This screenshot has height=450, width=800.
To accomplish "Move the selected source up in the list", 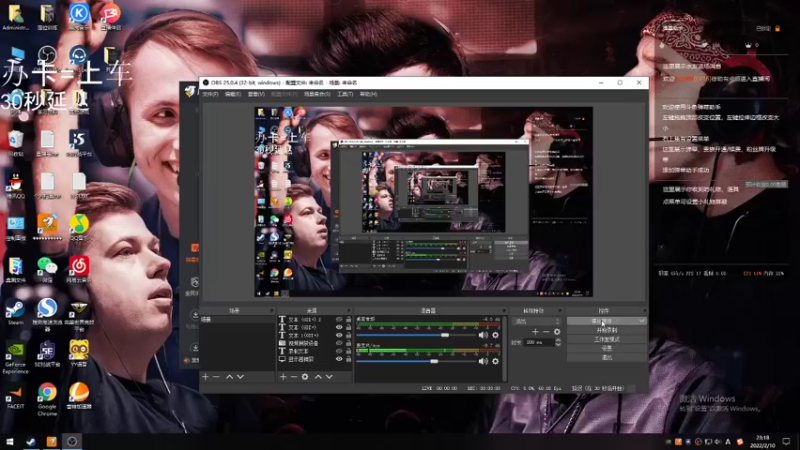I will tap(318, 377).
